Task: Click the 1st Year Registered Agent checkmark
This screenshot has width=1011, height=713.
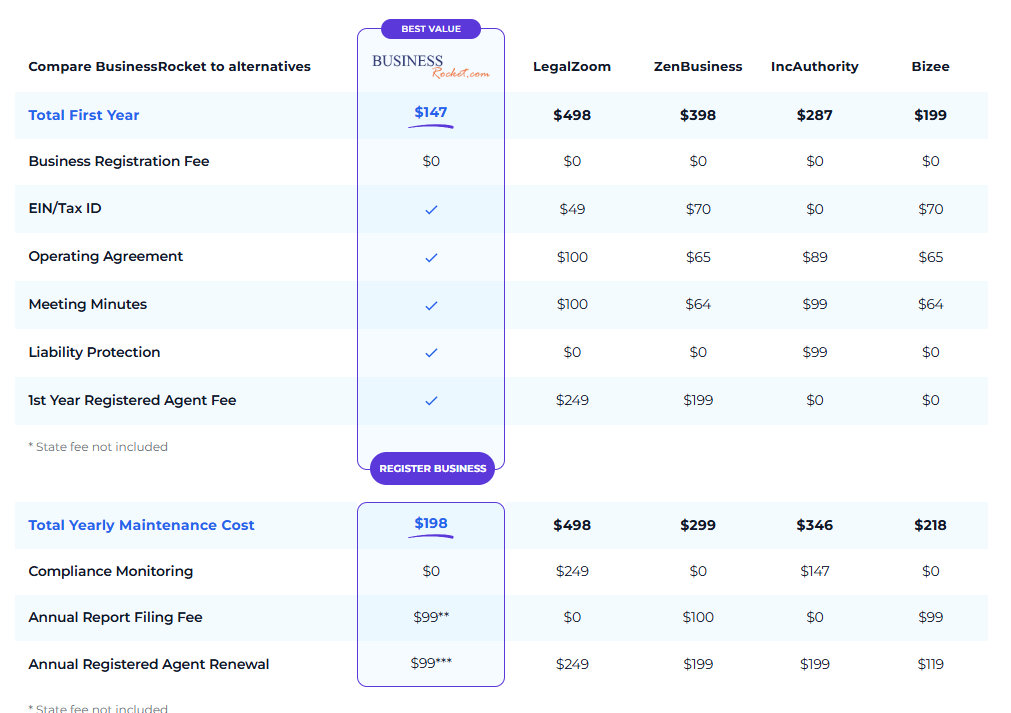Action: coord(431,400)
